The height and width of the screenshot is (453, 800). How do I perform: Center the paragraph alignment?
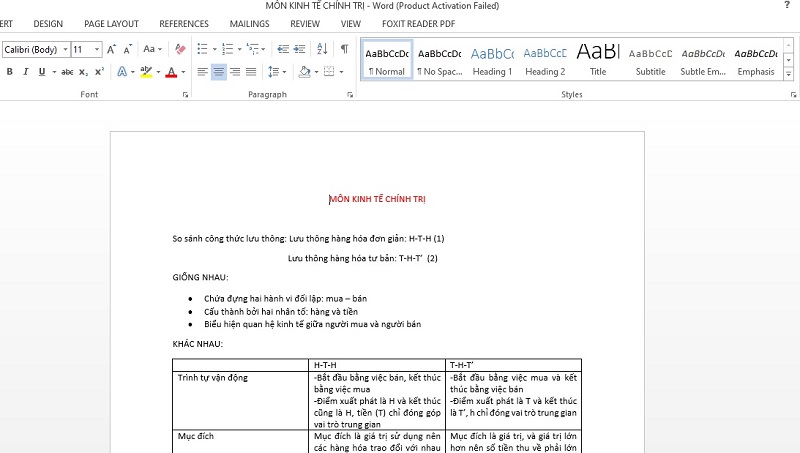[x=219, y=72]
